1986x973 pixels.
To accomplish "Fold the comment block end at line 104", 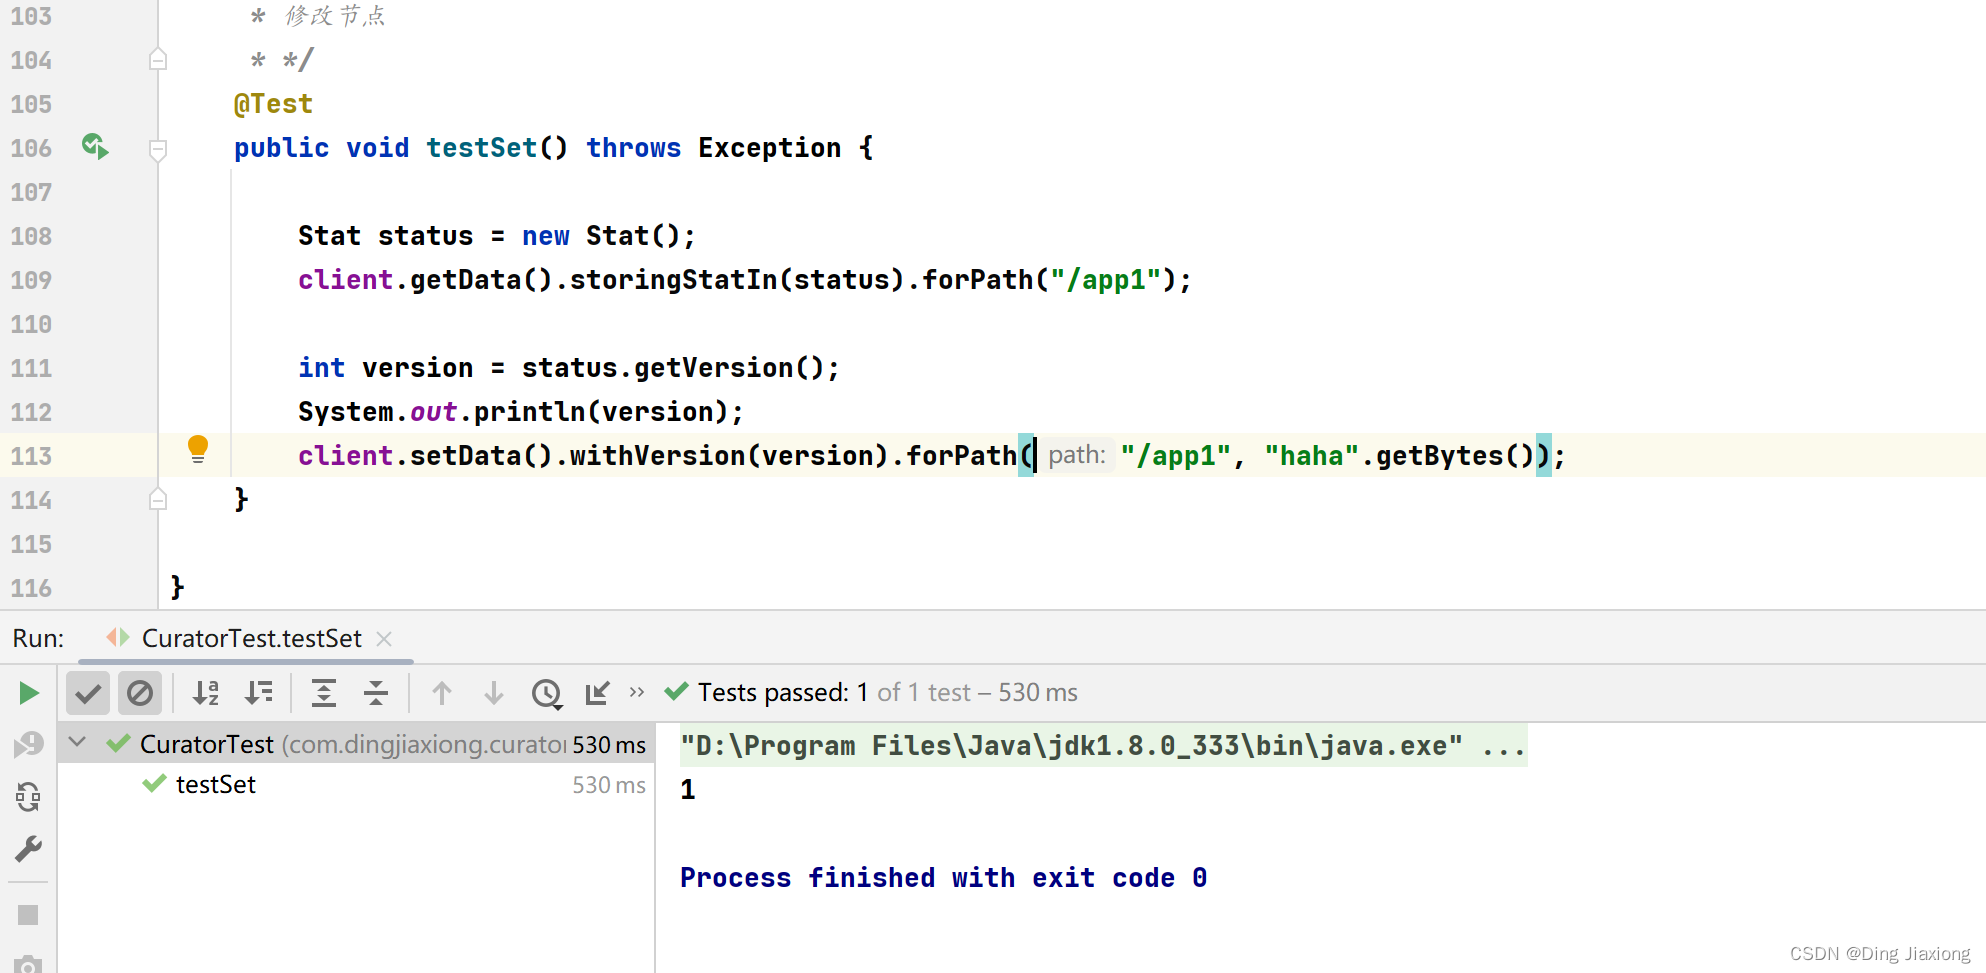I will pyautogui.click(x=158, y=59).
